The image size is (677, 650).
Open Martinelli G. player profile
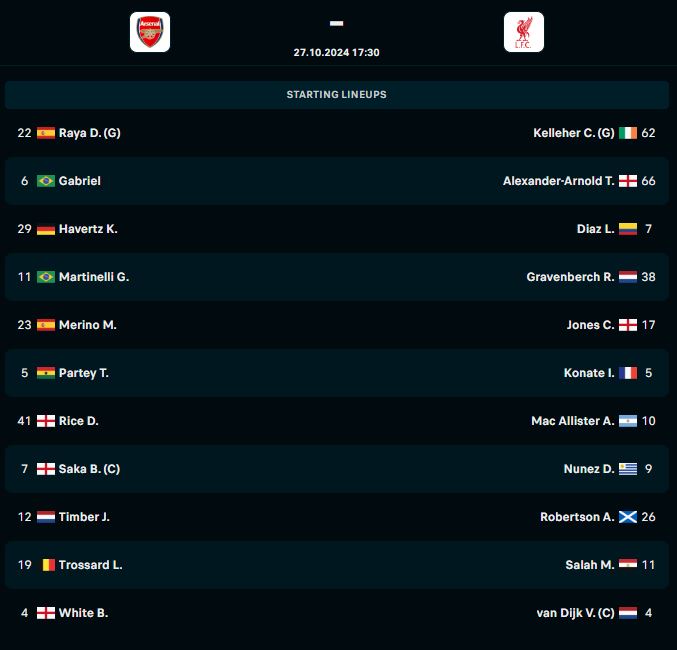tap(94, 277)
